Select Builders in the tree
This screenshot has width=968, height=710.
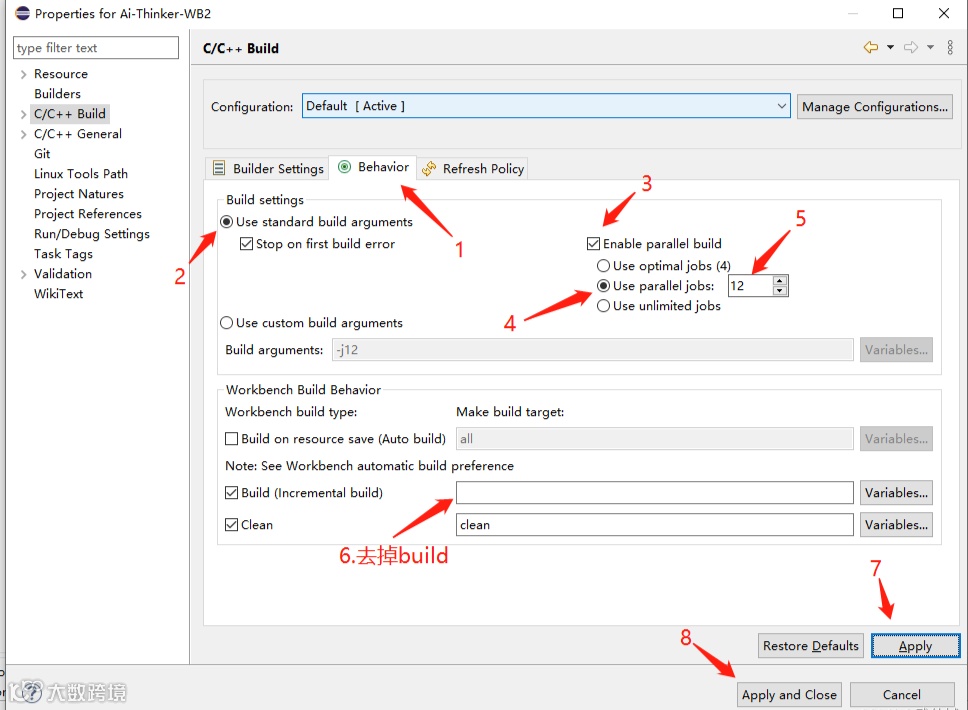[x=57, y=94]
